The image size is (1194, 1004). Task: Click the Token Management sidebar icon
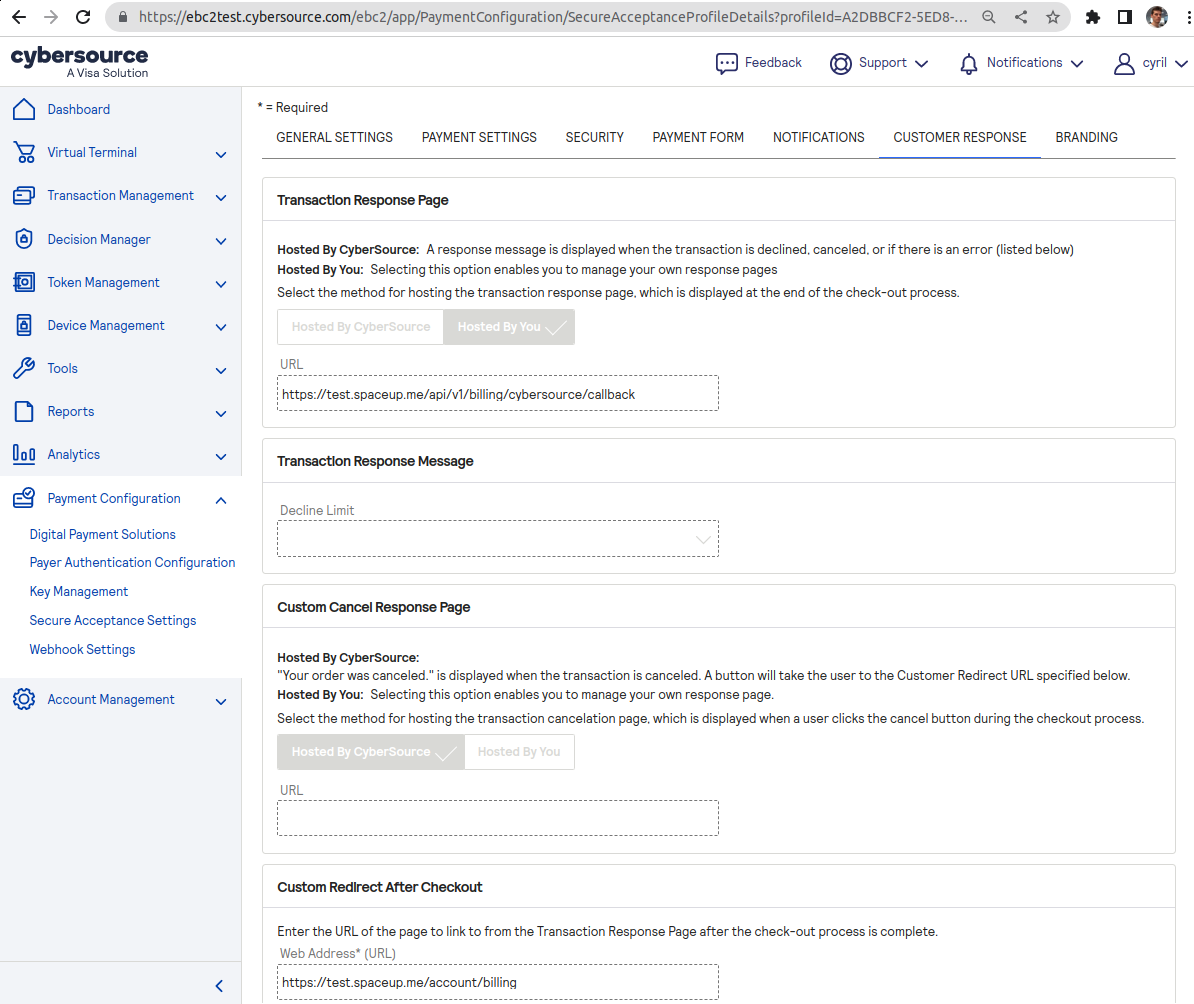tap(24, 282)
